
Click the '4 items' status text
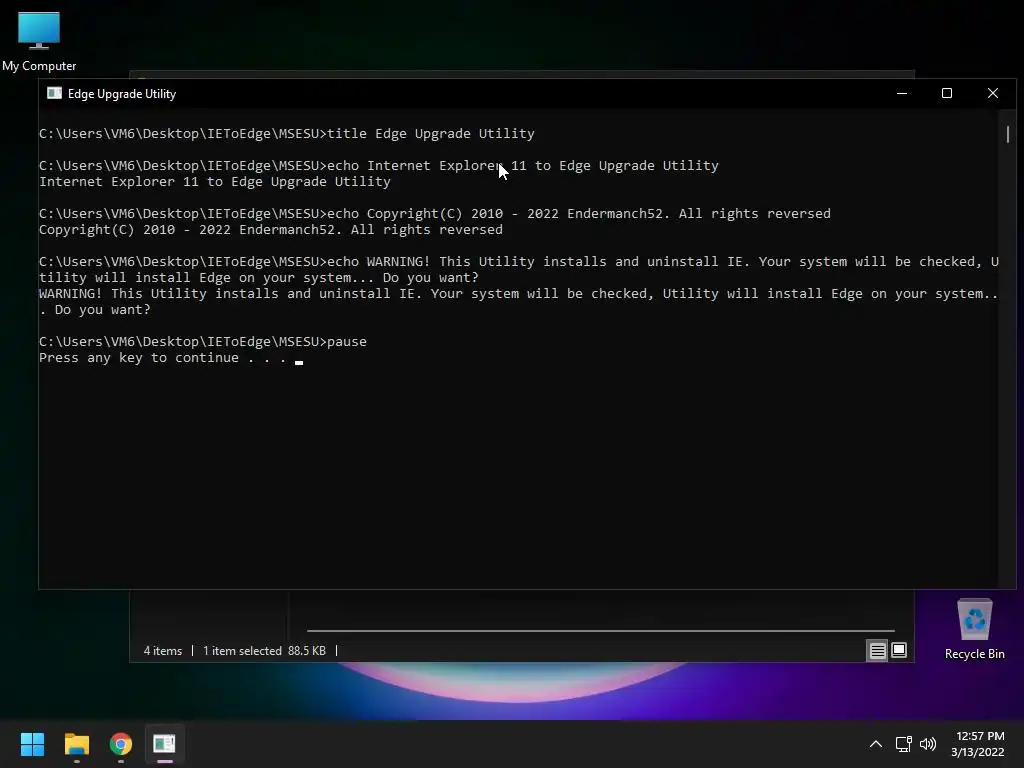pos(163,651)
